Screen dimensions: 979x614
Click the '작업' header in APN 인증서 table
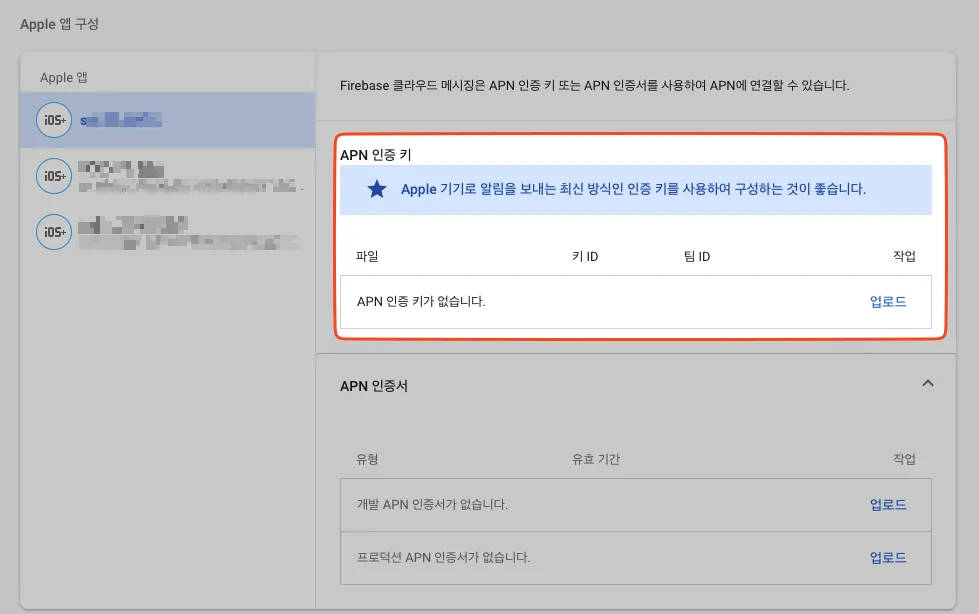[x=904, y=459]
